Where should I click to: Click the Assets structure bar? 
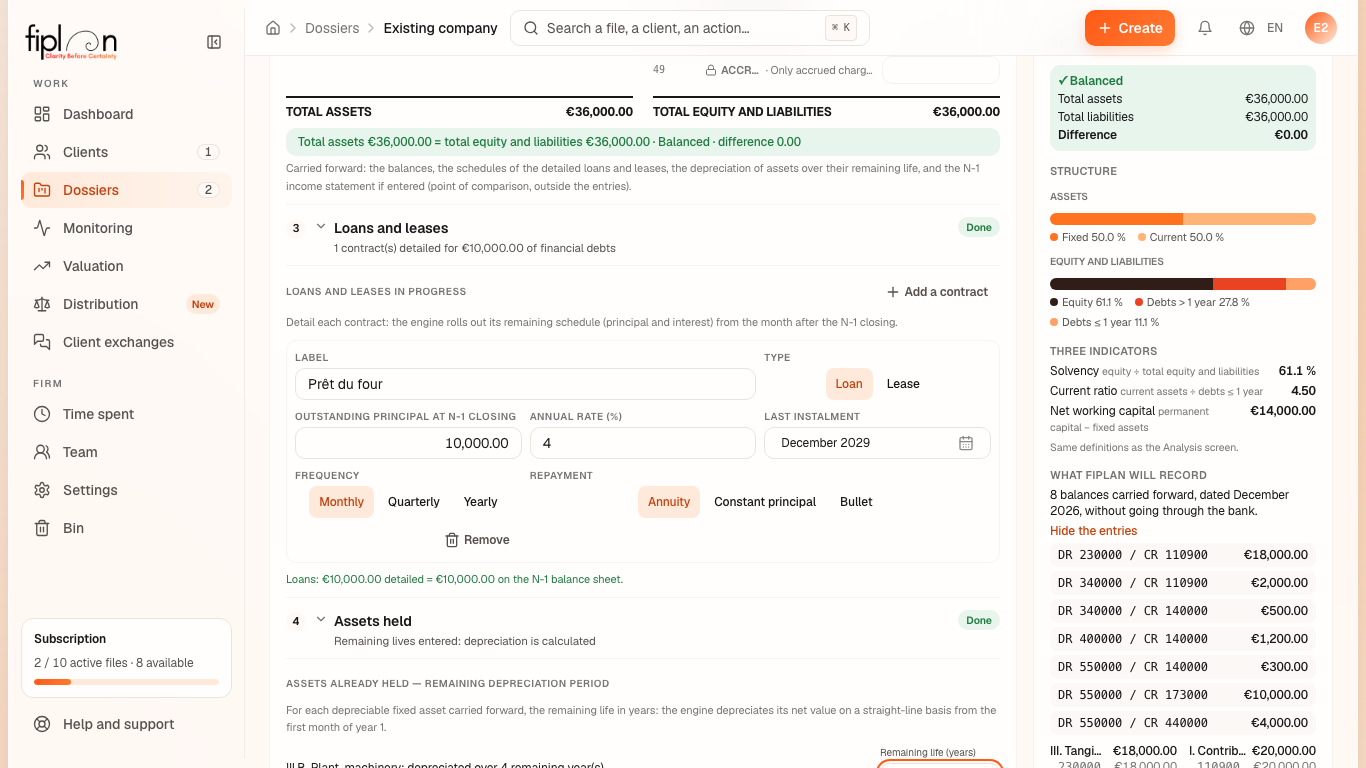1183,219
